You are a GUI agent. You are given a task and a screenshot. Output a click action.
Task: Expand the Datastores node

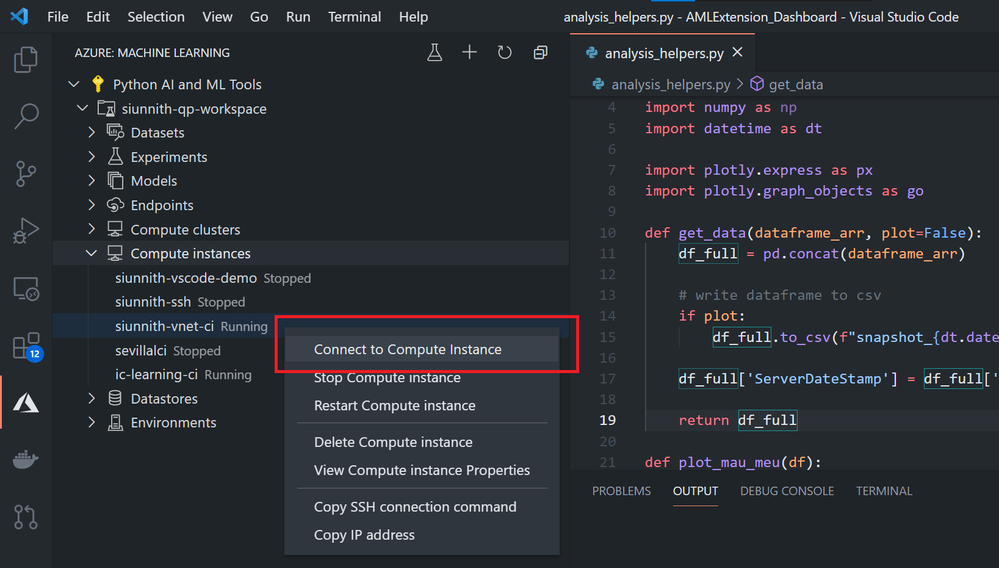click(92, 399)
